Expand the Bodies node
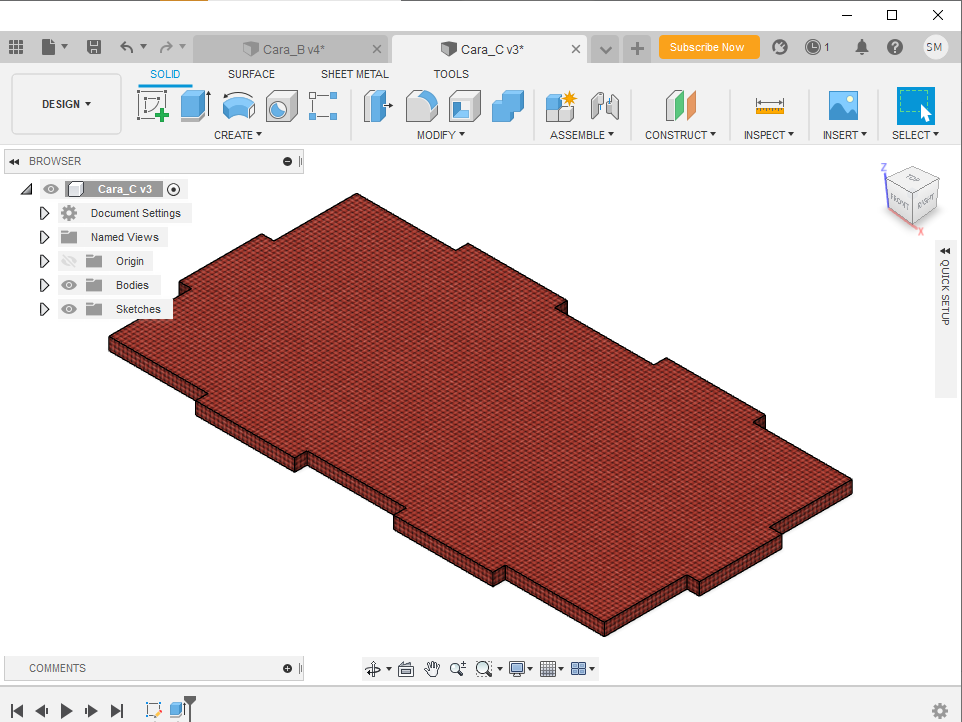The image size is (962, 722). point(44,285)
